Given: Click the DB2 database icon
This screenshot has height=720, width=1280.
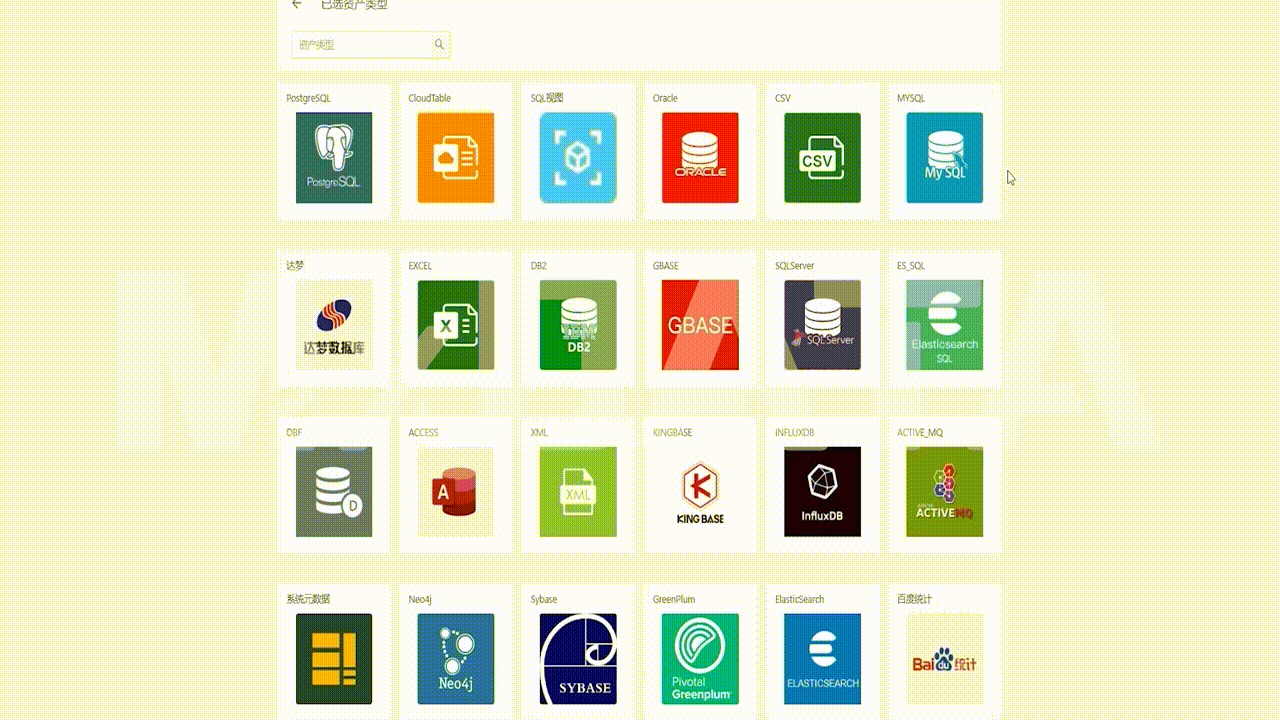Looking at the screenshot, I should [578, 325].
